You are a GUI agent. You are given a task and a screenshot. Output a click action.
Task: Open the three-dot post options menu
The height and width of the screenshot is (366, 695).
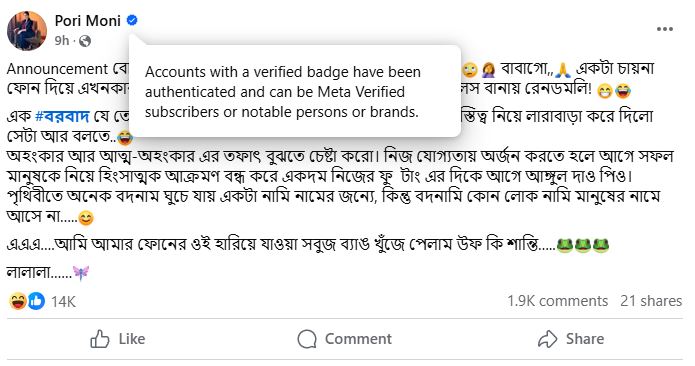click(664, 29)
